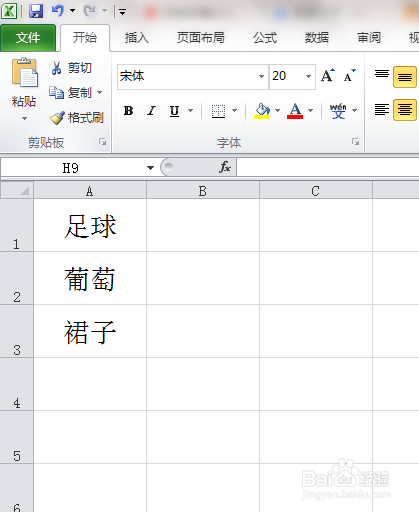Expand fill color dropdown arrow
Screen dimensions: 419x512
[277, 110]
